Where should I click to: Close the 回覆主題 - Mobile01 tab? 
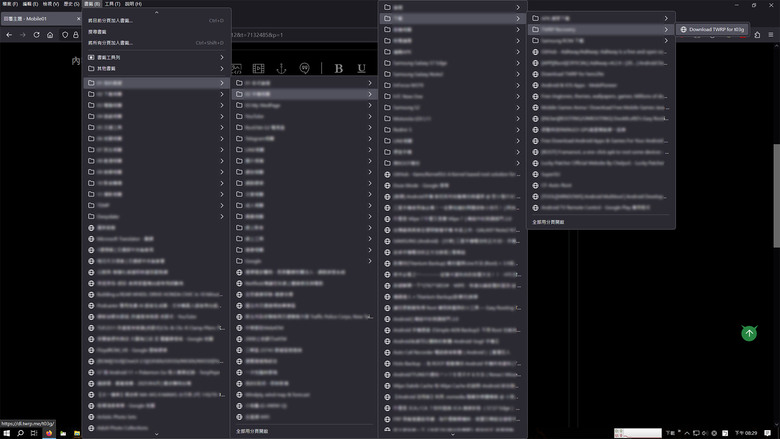(x=78, y=19)
